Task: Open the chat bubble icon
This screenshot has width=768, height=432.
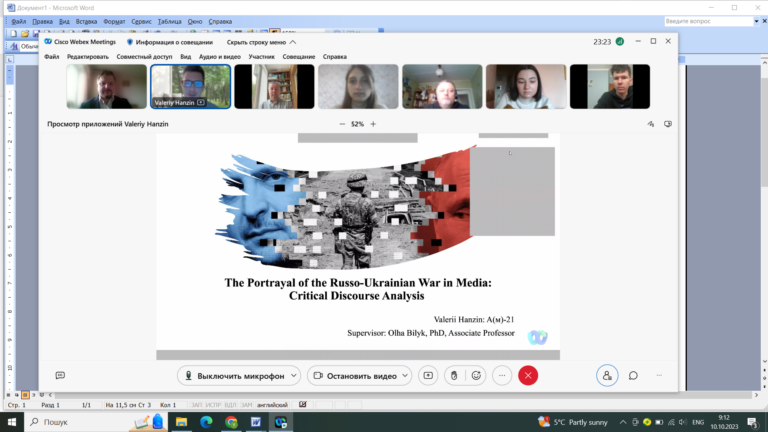Action: click(633, 376)
